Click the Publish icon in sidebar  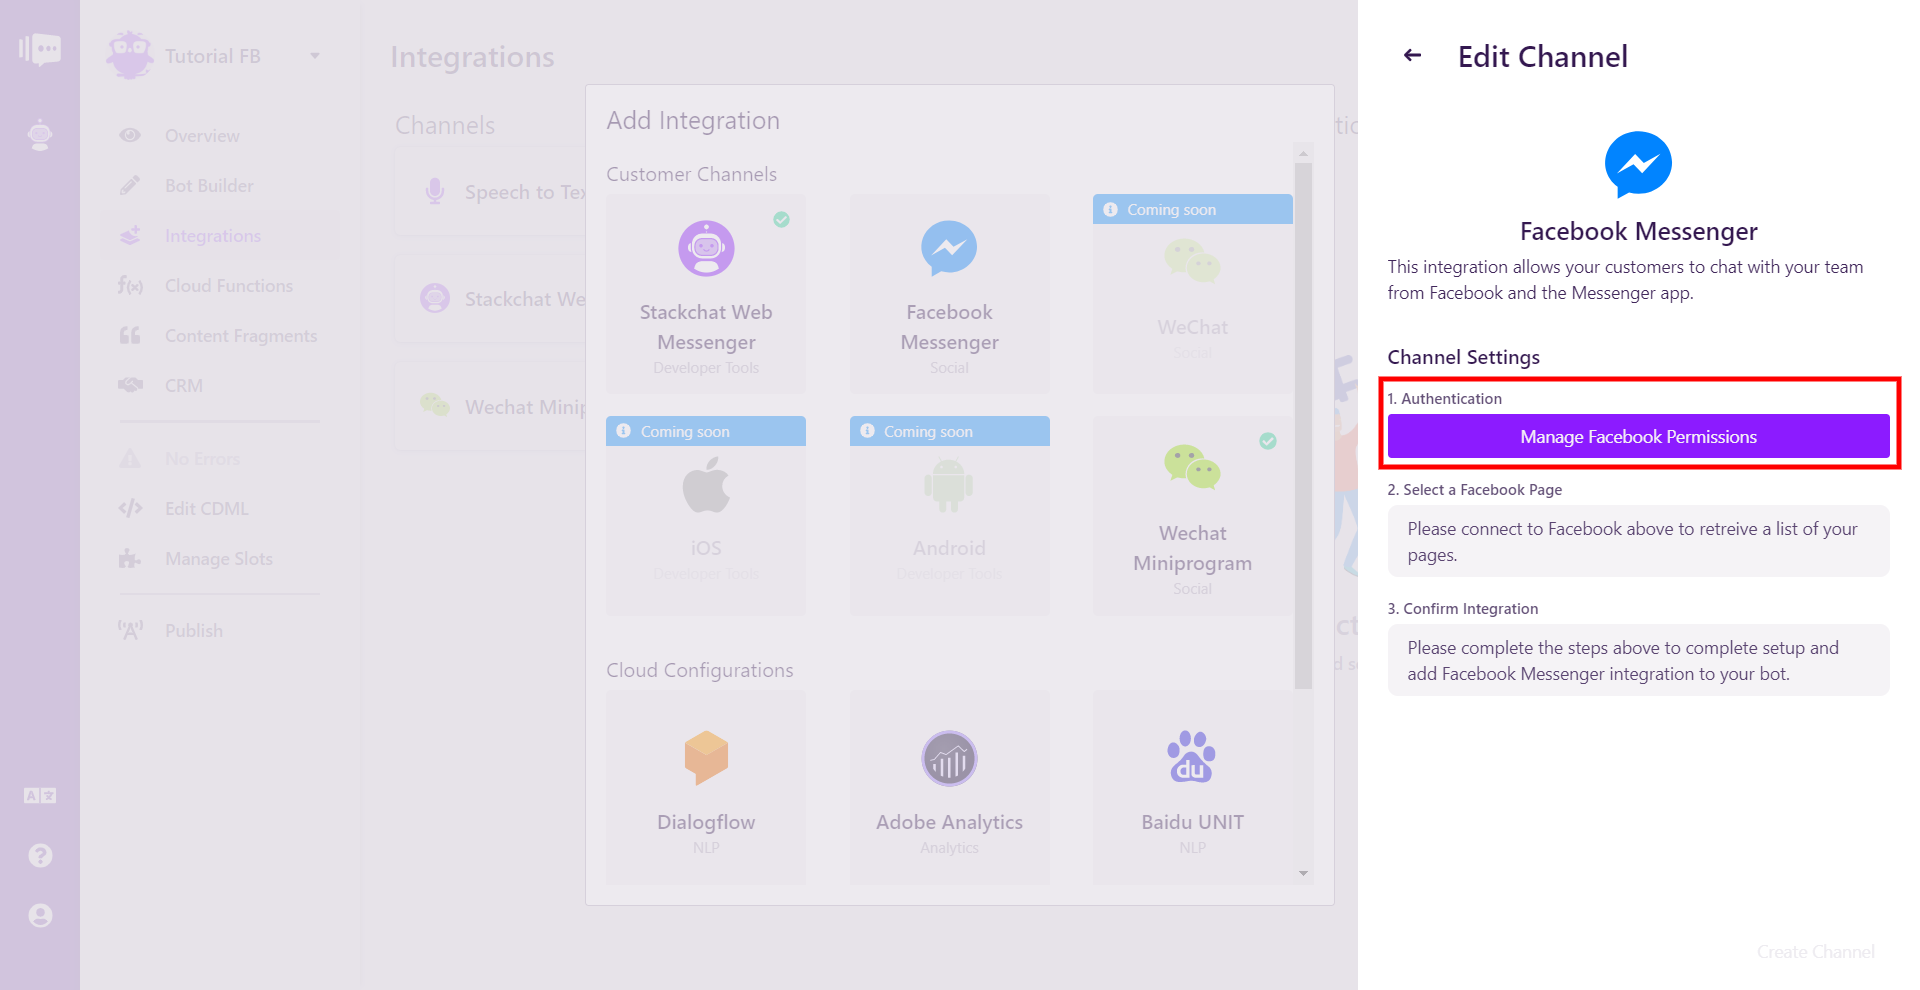tap(130, 631)
